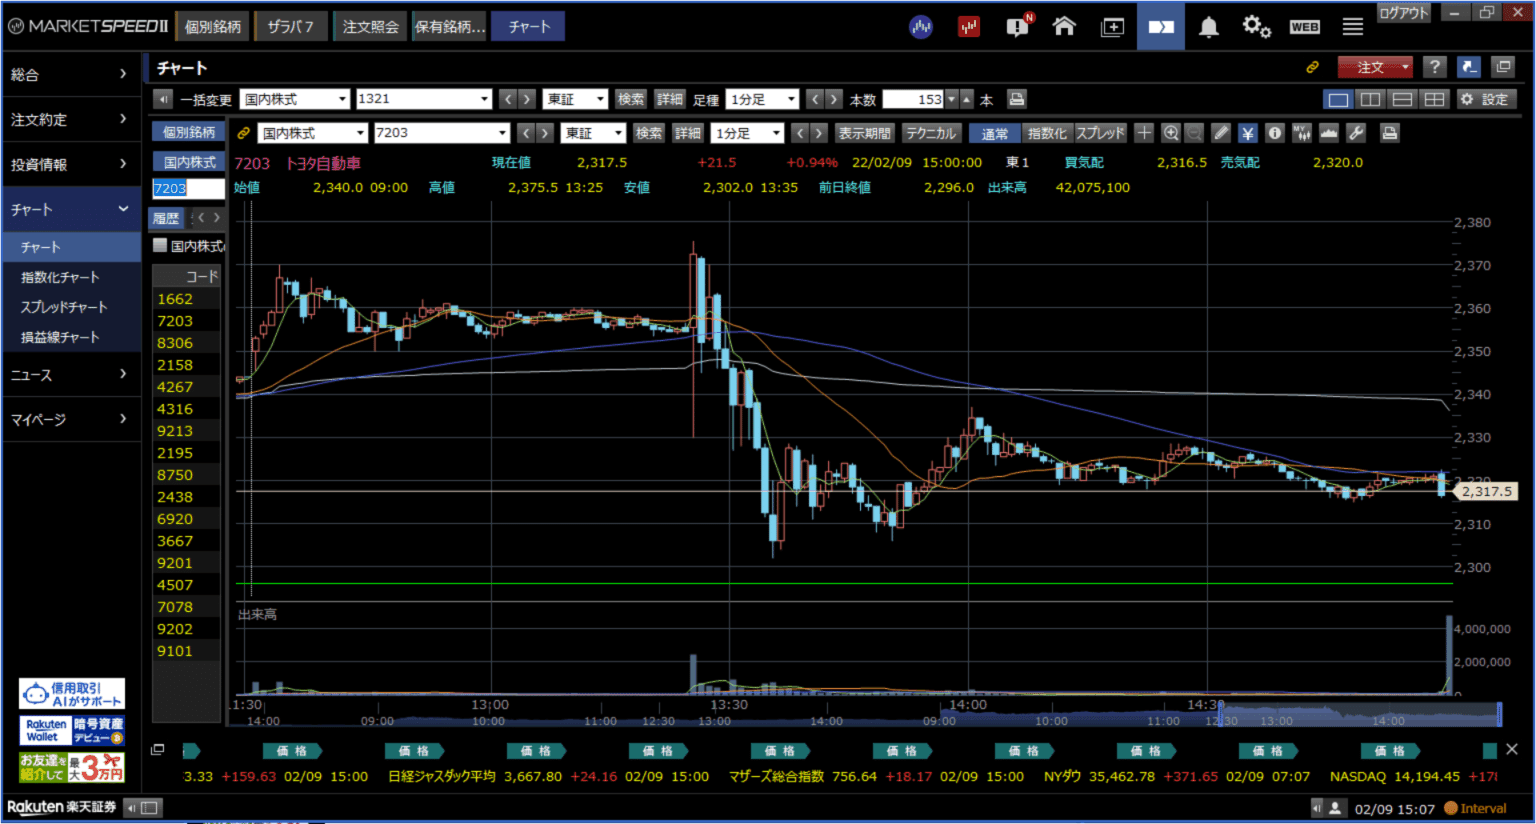
Task: Zoom in with the magnifier plus icon
Action: point(1170,133)
